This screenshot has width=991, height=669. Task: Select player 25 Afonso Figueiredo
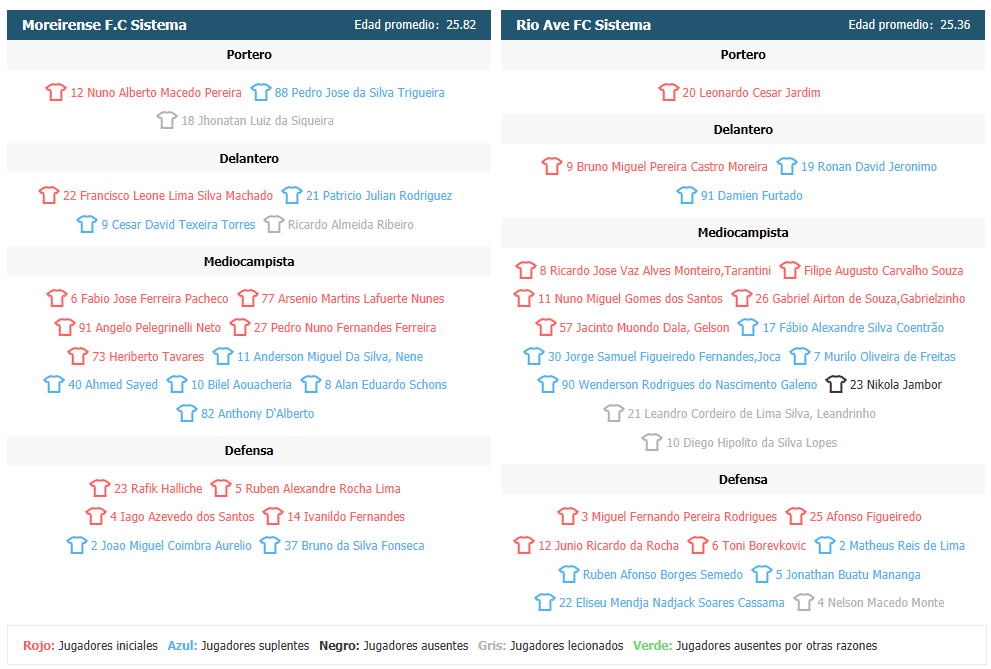(x=866, y=516)
